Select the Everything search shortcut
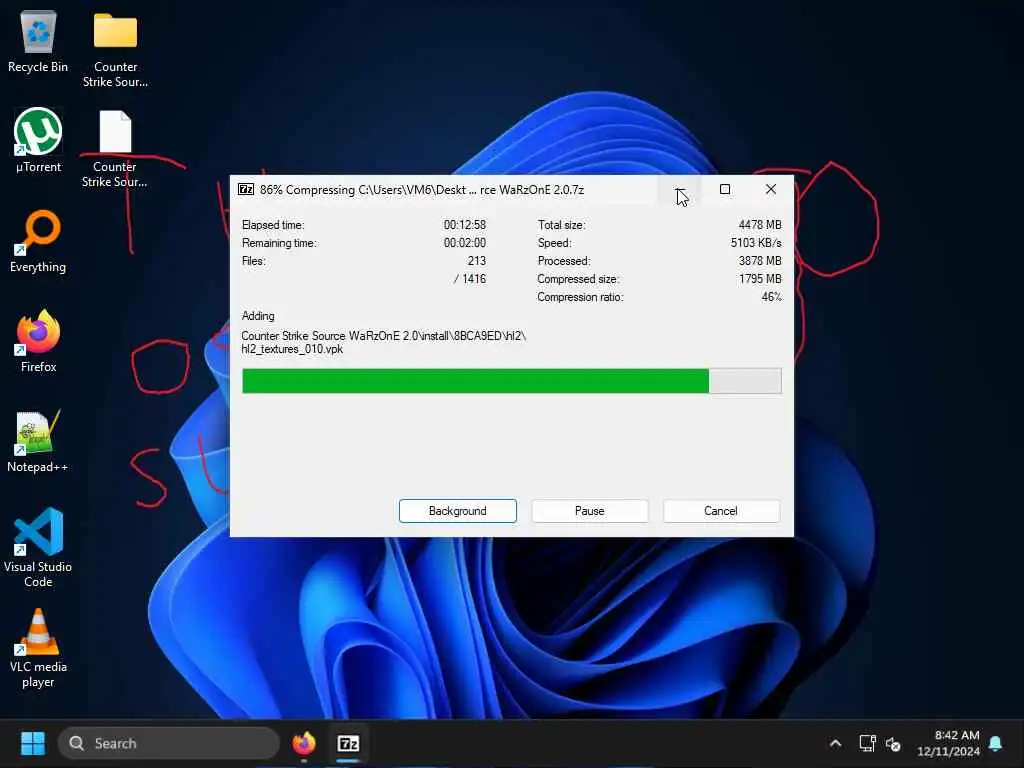Image resolution: width=1024 pixels, height=768 pixels. [38, 240]
